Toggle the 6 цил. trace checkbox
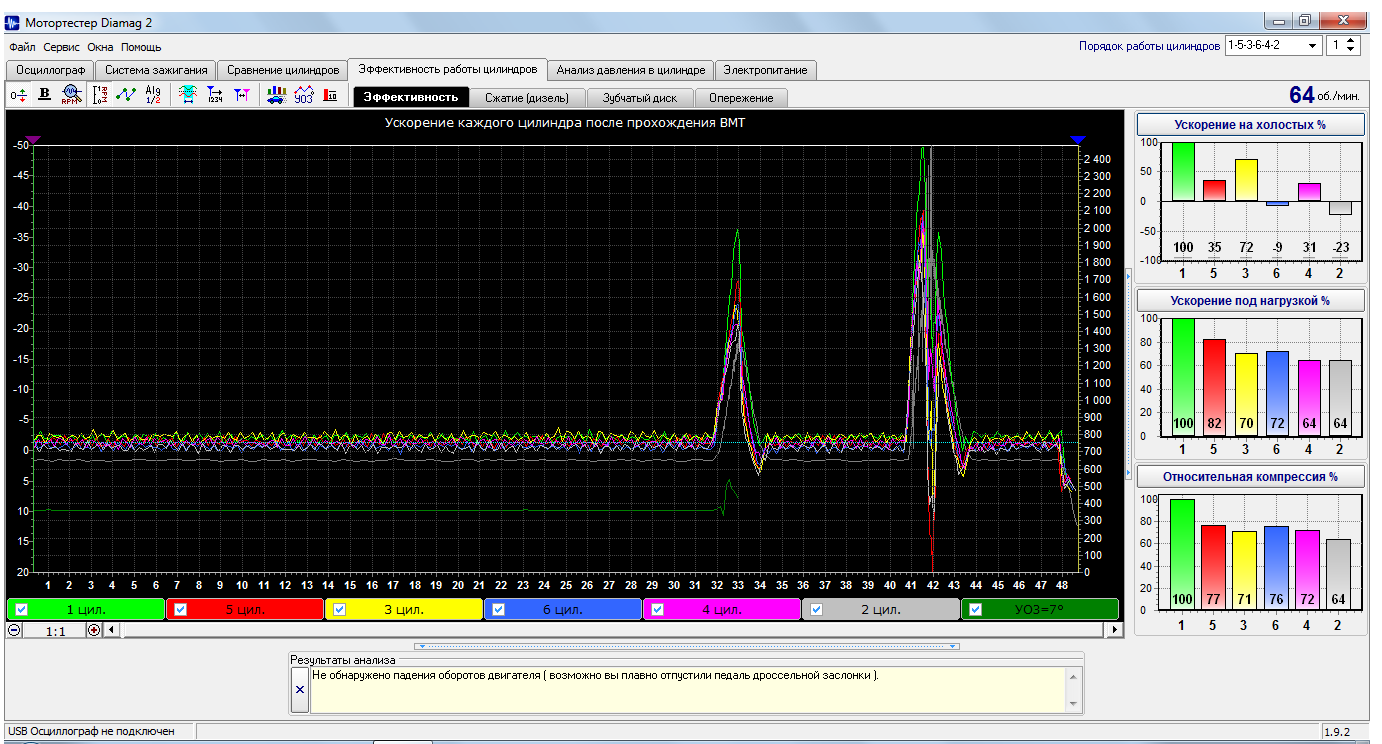The height and width of the screenshot is (744, 1382). point(499,609)
